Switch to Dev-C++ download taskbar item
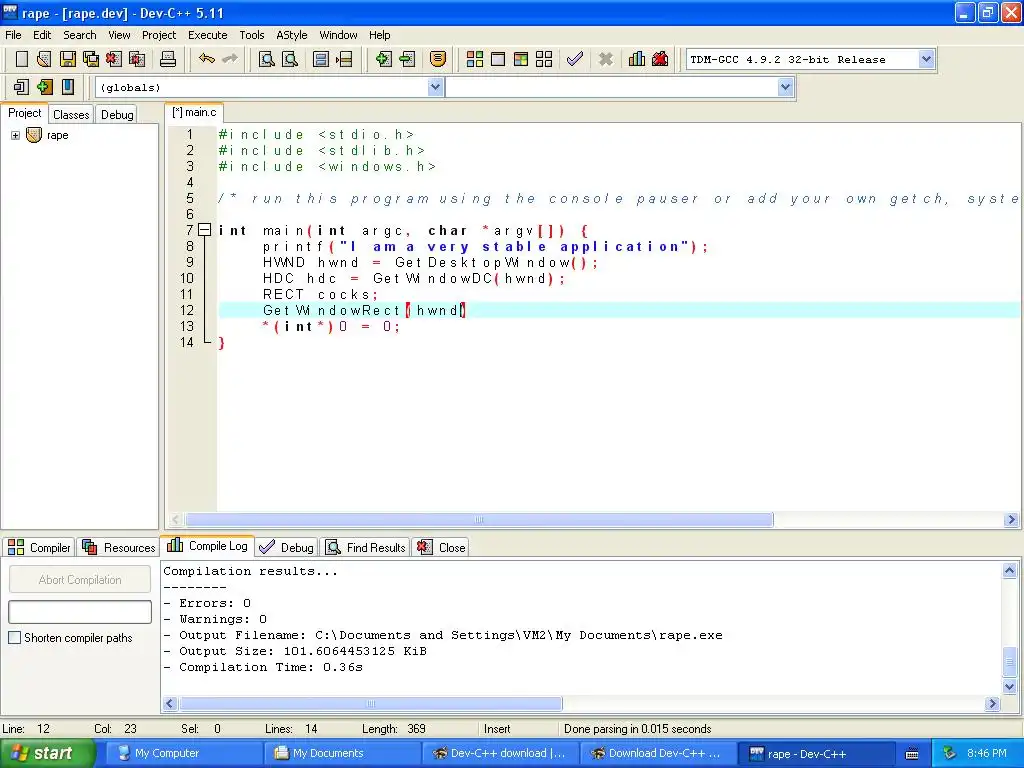Viewport: 1024px width, 768px height. (499, 753)
